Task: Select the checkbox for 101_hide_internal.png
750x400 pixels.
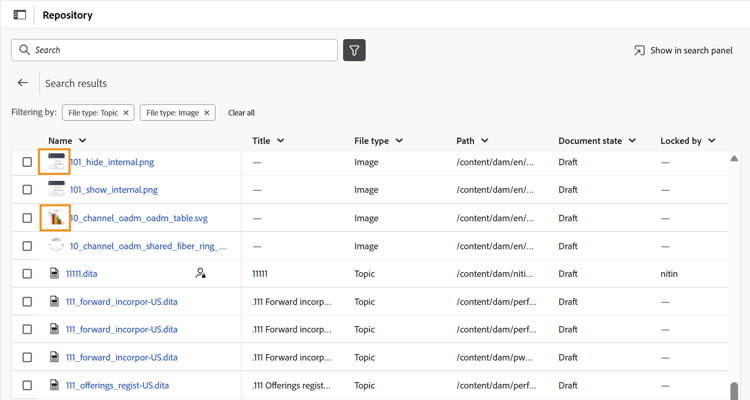Action: click(x=27, y=162)
